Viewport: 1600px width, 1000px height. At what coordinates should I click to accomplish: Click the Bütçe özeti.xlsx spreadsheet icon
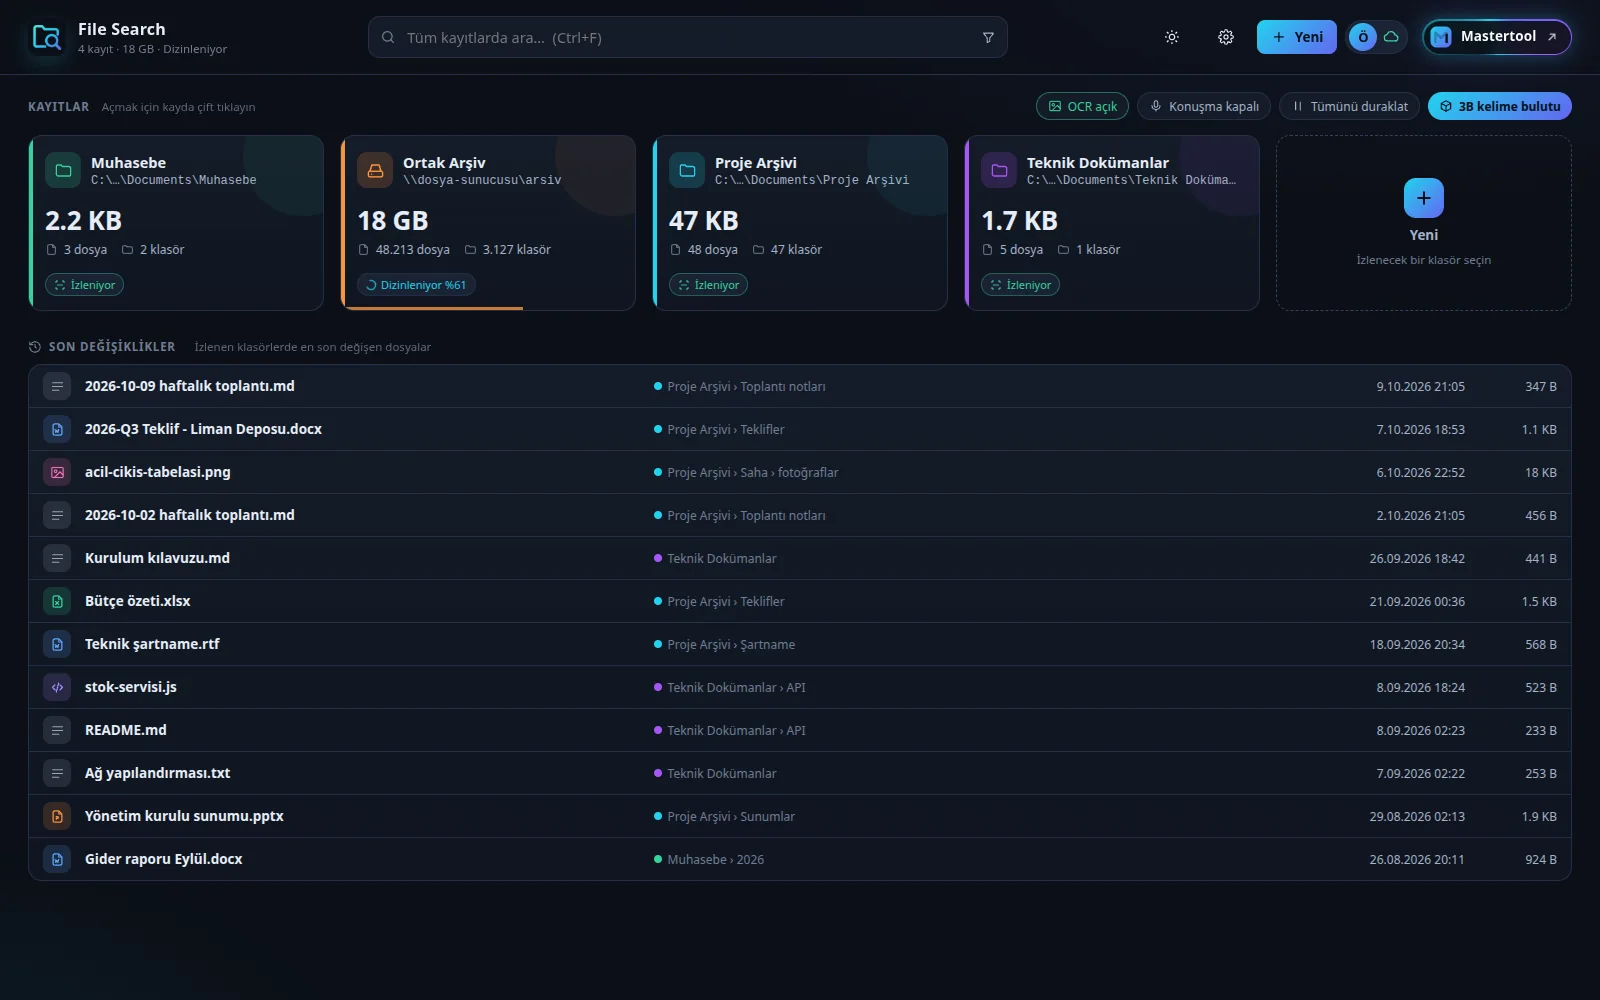(57, 601)
